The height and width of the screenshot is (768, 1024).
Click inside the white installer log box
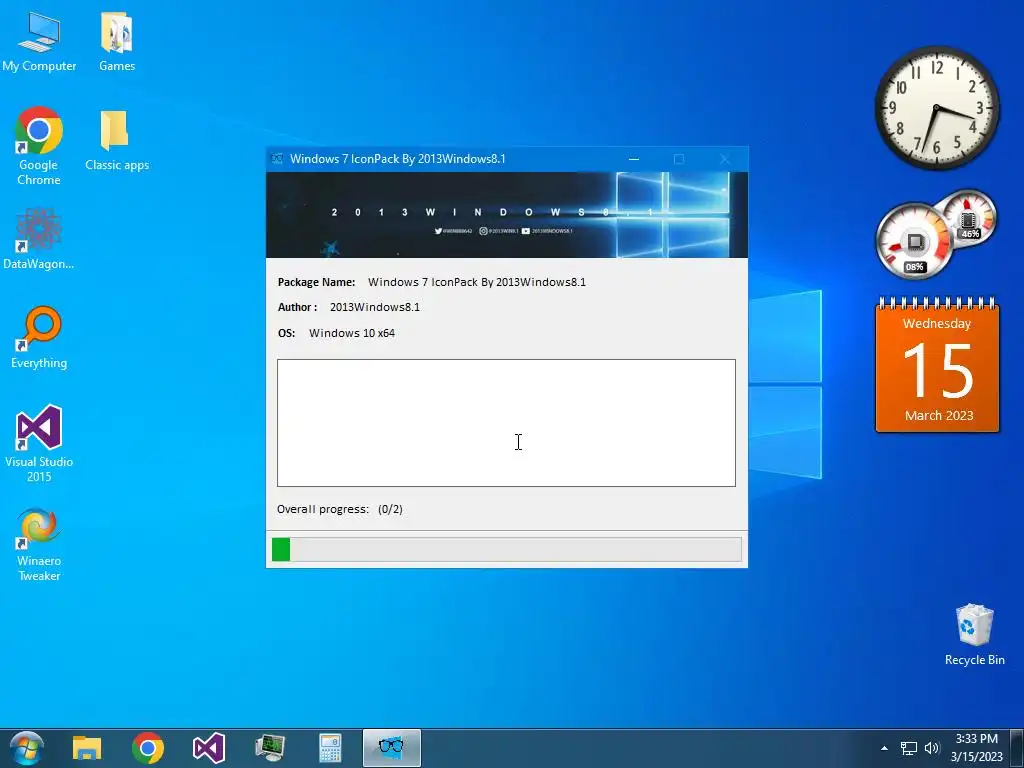coord(506,423)
